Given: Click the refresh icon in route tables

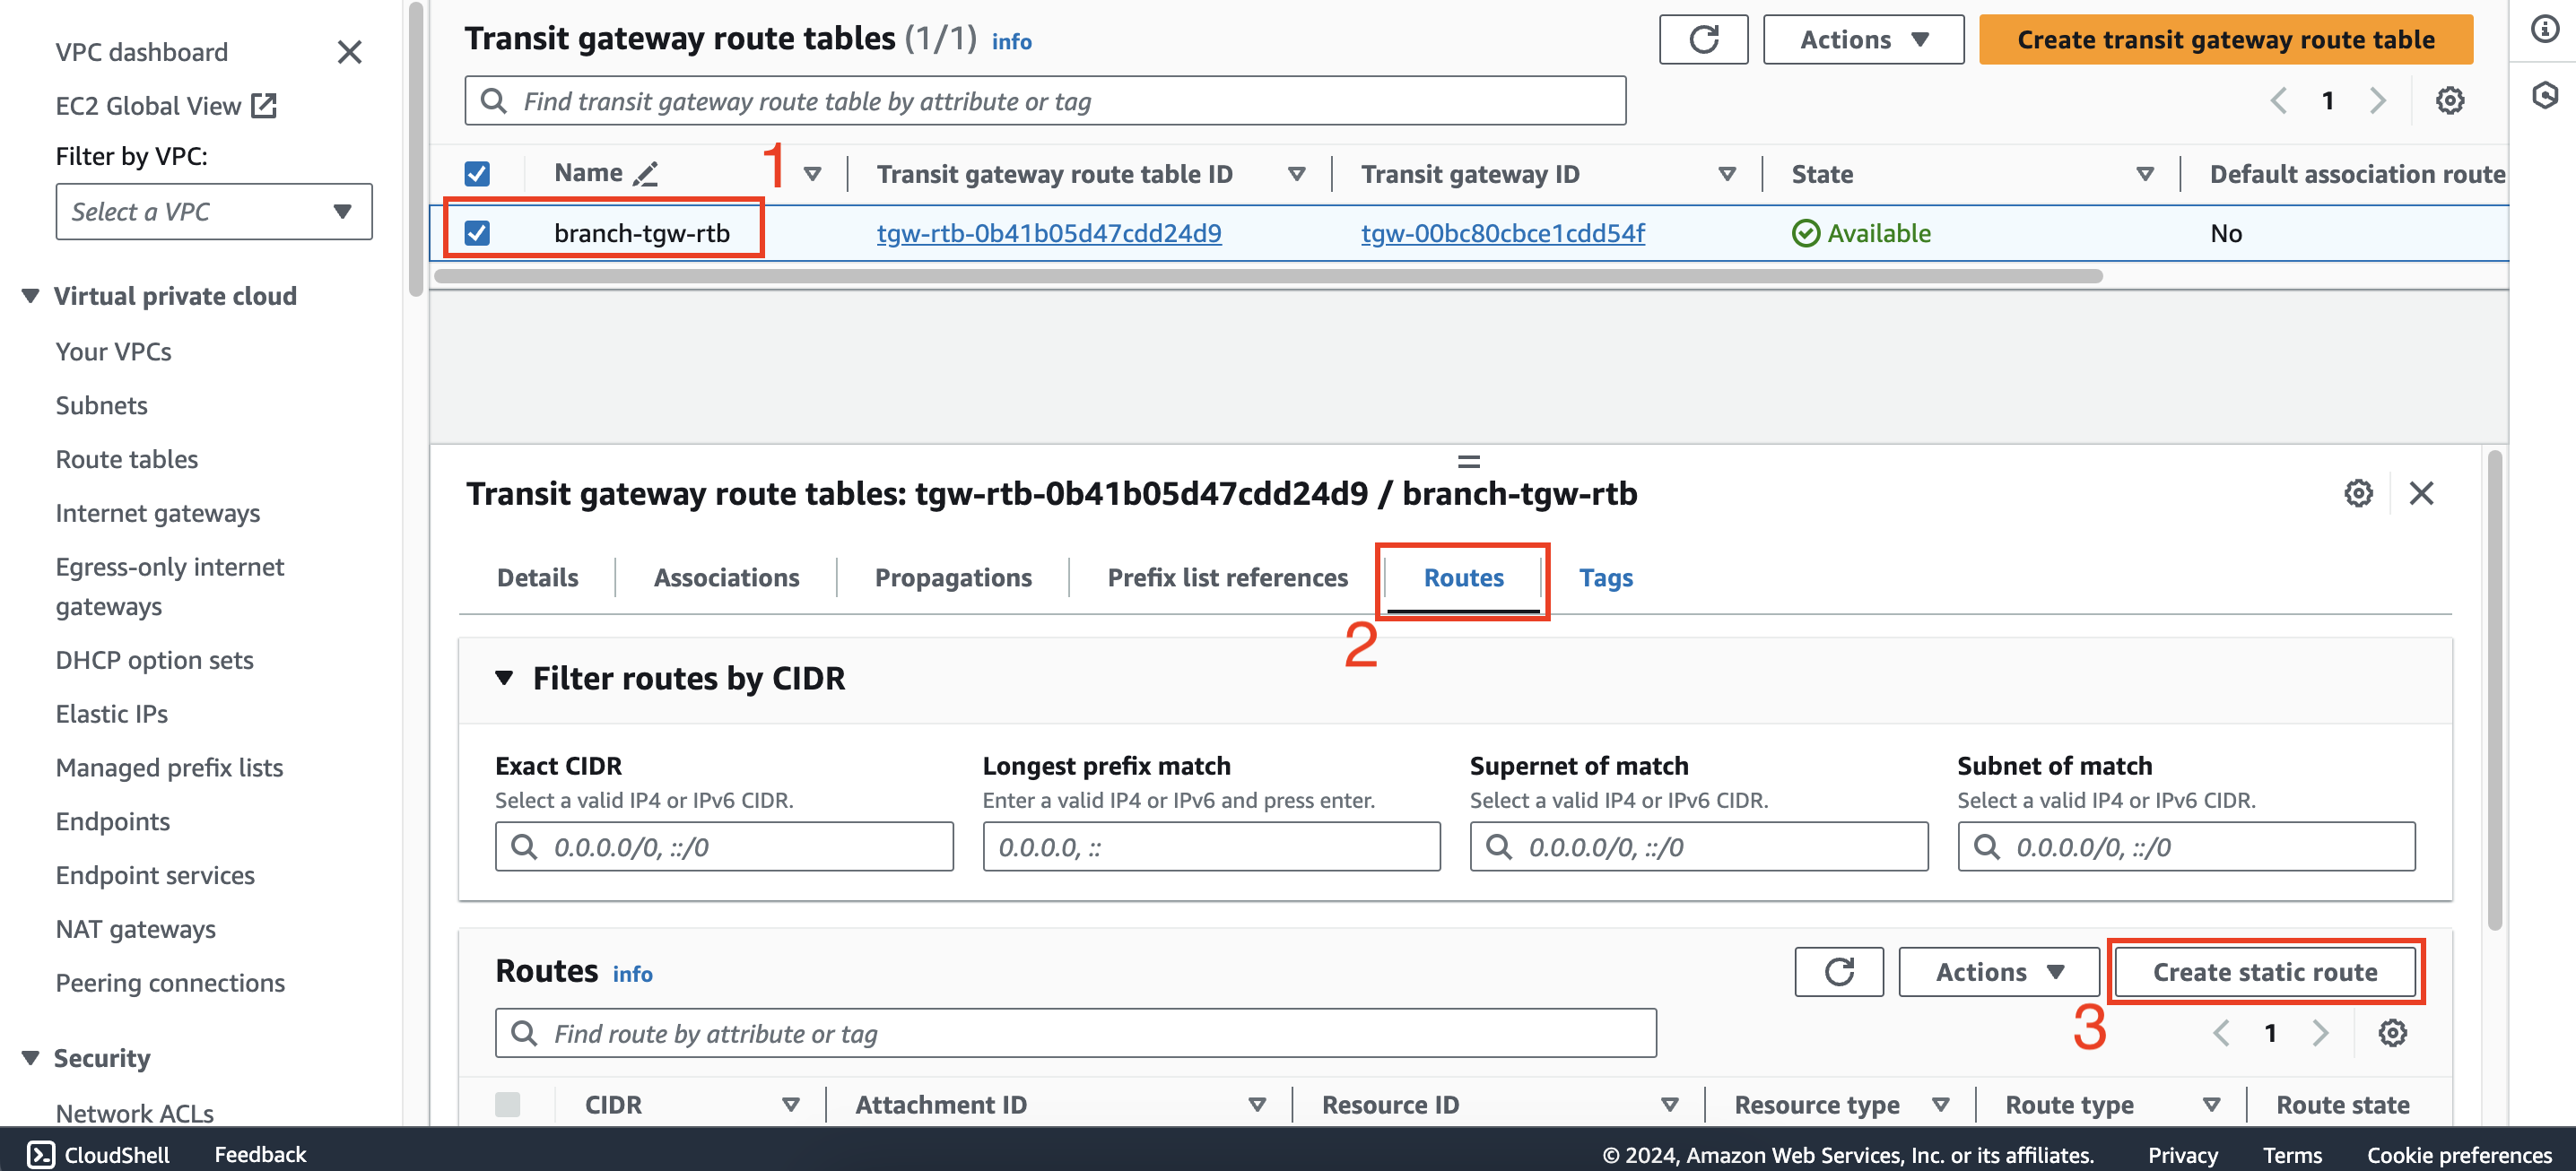Looking at the screenshot, I should (x=1837, y=971).
